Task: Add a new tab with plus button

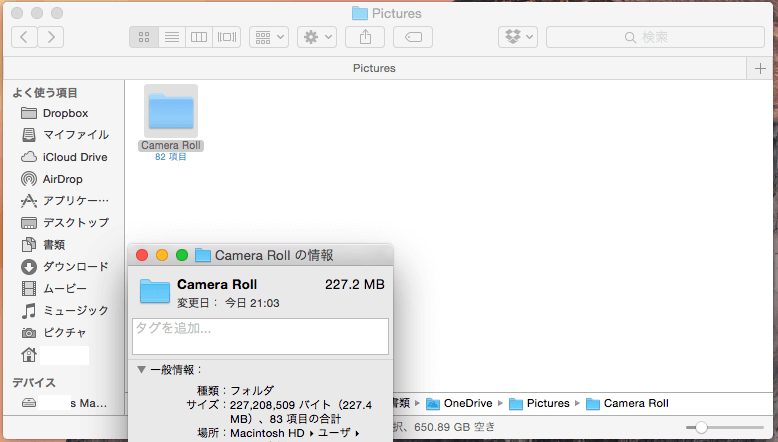Action: (x=760, y=68)
